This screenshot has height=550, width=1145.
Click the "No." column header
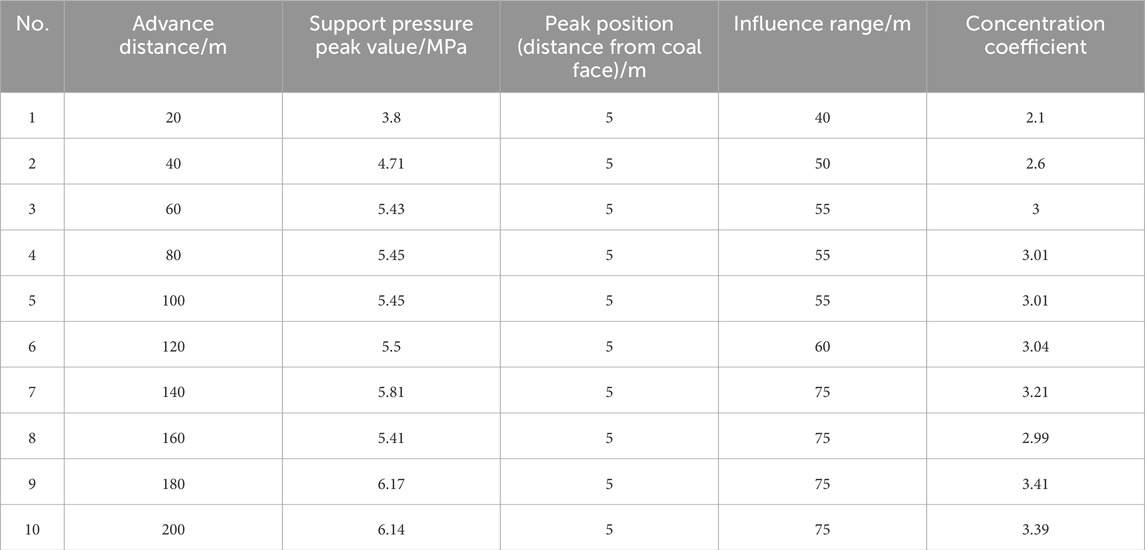(32, 24)
